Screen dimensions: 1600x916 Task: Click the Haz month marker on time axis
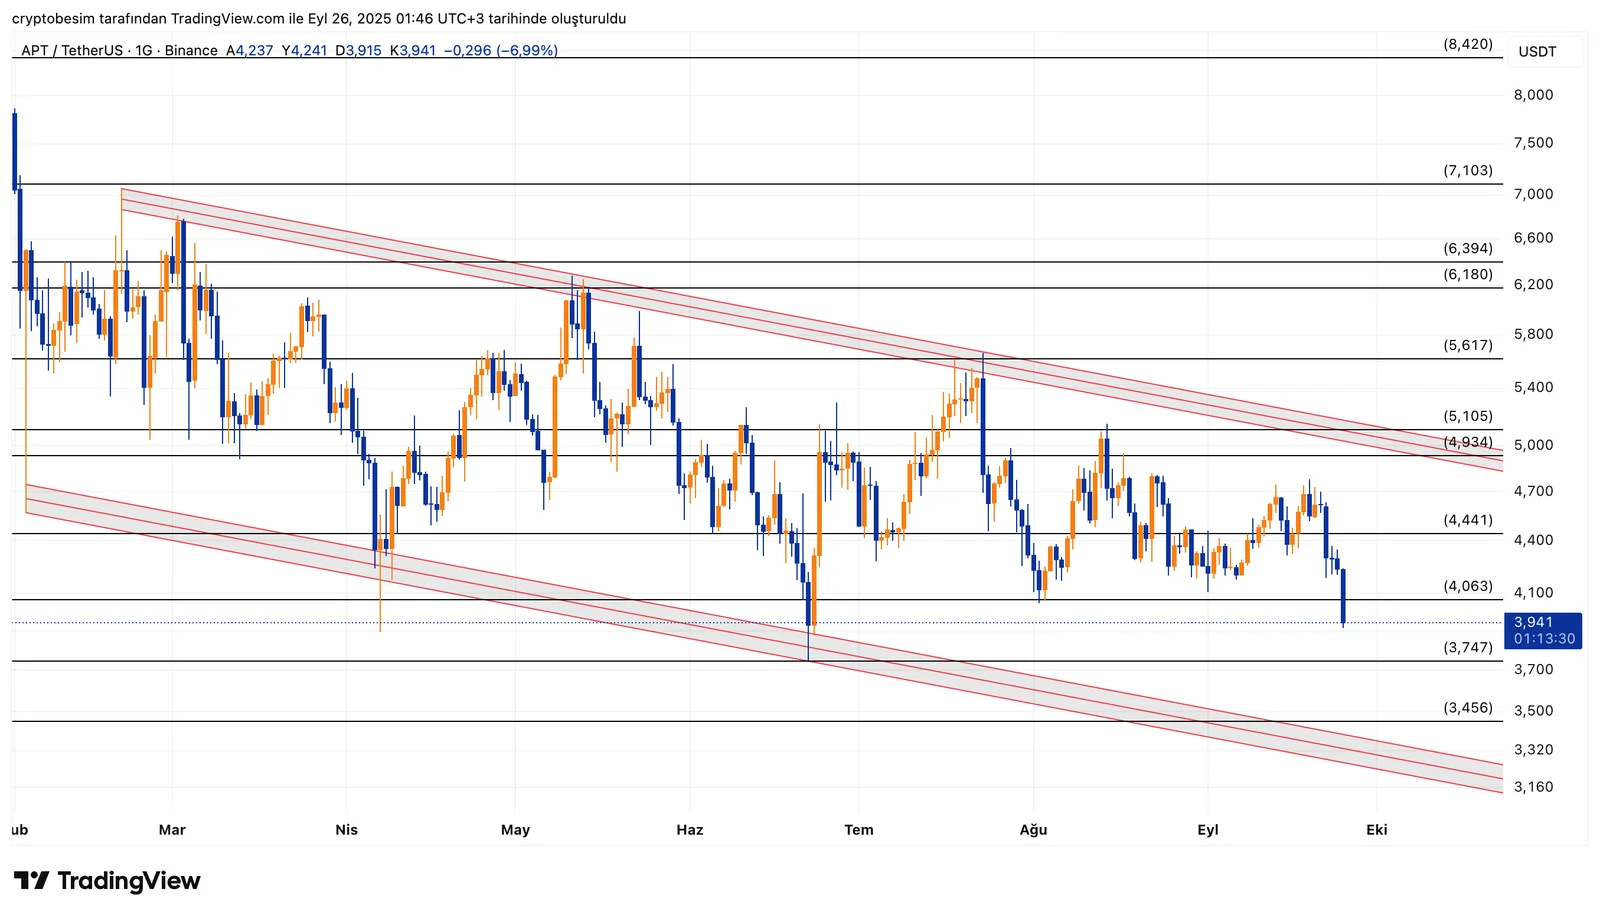tap(689, 830)
